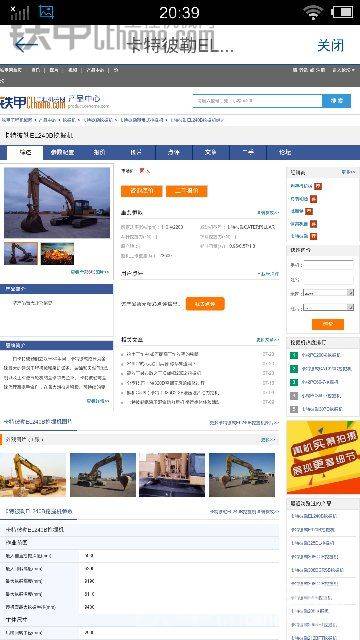Click the green number 1 rank badge

click(294, 355)
